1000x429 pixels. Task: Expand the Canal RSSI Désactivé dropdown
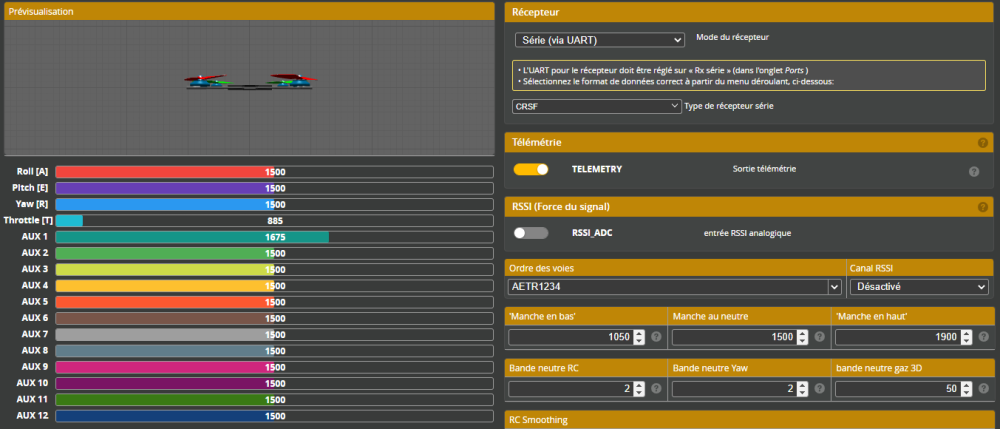pyautogui.click(x=918, y=287)
